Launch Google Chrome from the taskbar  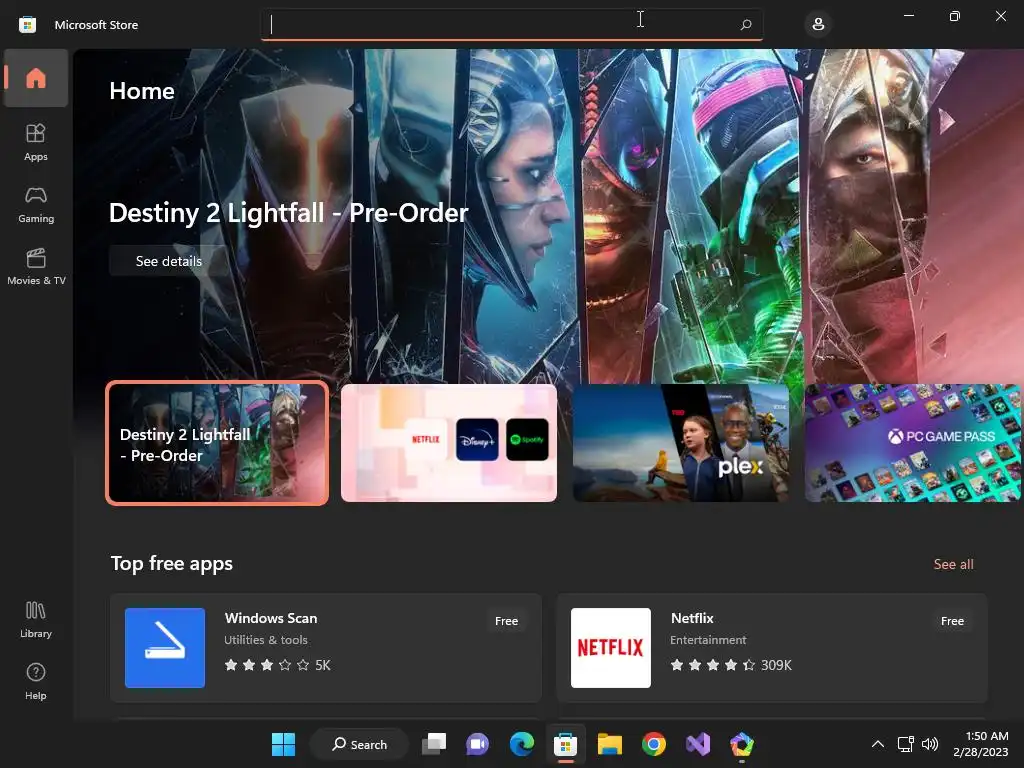click(654, 744)
